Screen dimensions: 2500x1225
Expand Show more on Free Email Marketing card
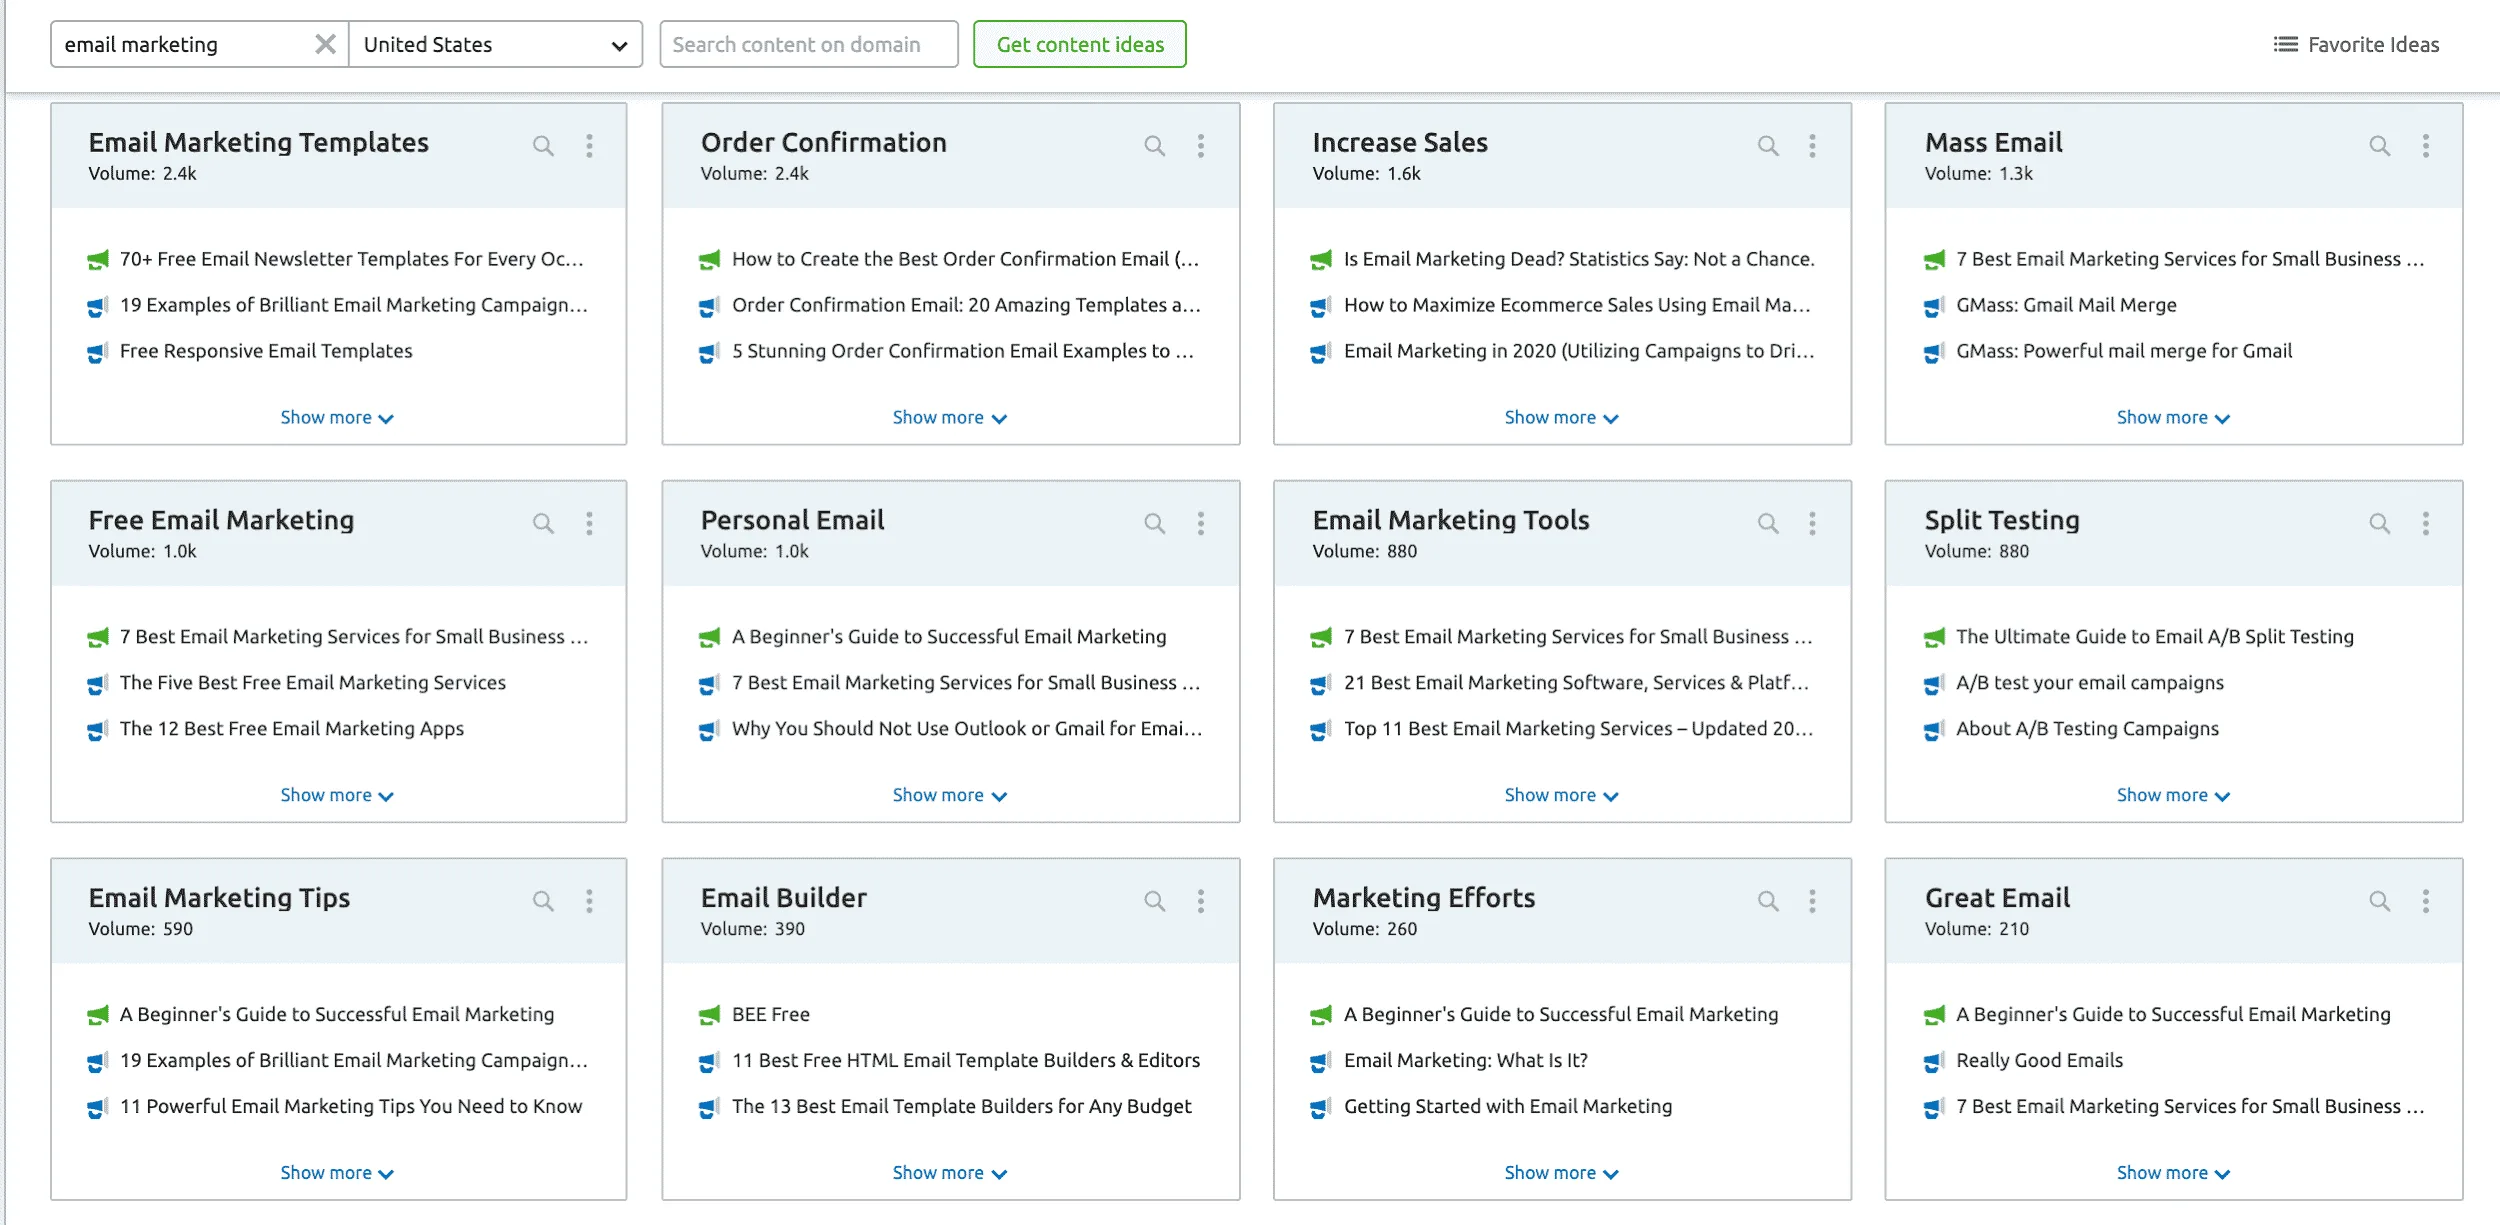tap(337, 795)
